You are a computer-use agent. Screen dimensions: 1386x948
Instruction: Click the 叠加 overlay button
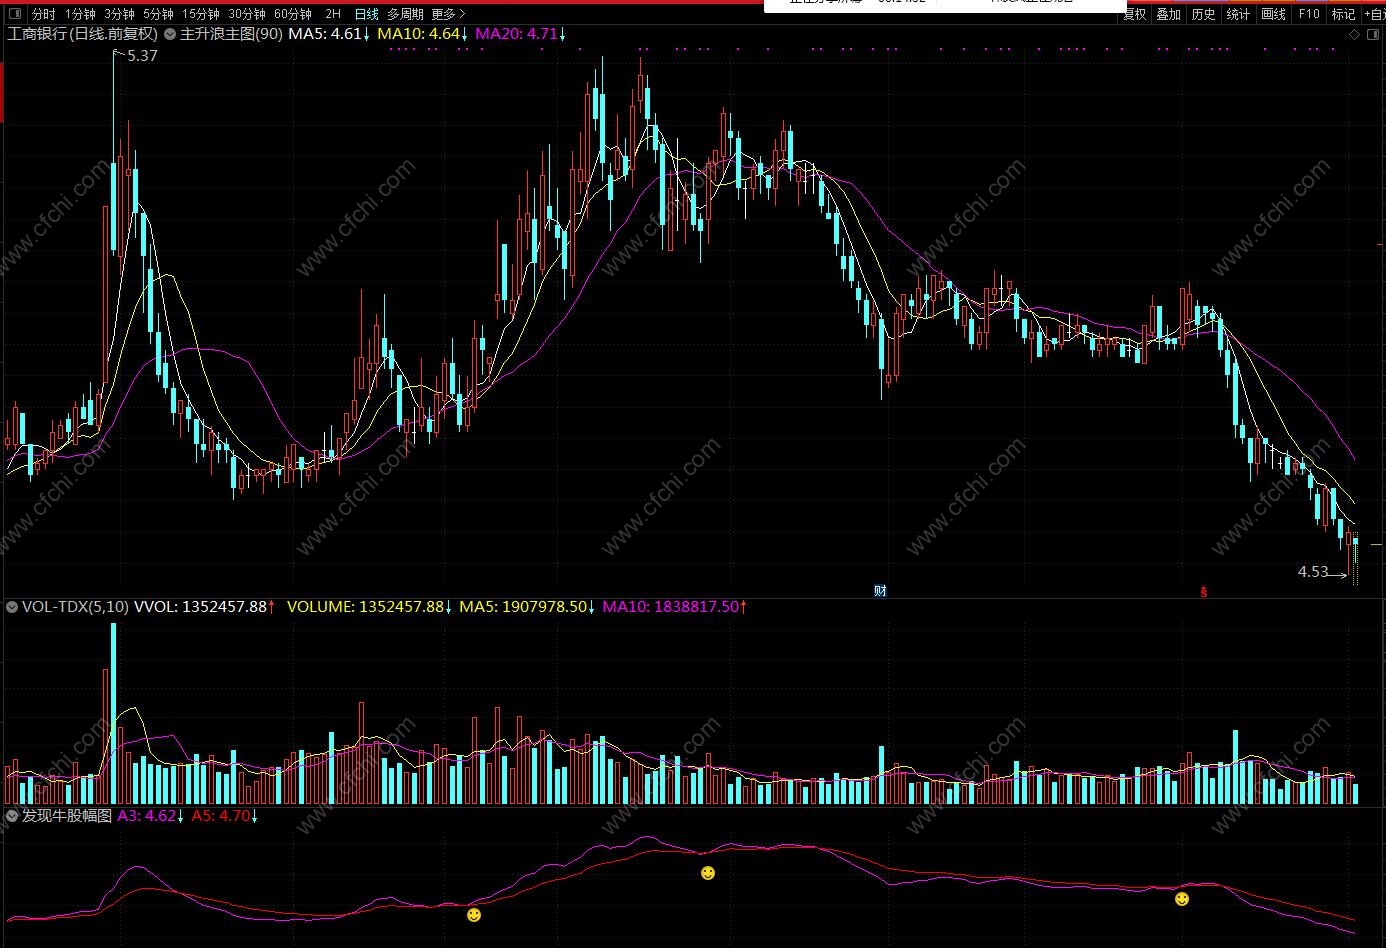point(1168,14)
